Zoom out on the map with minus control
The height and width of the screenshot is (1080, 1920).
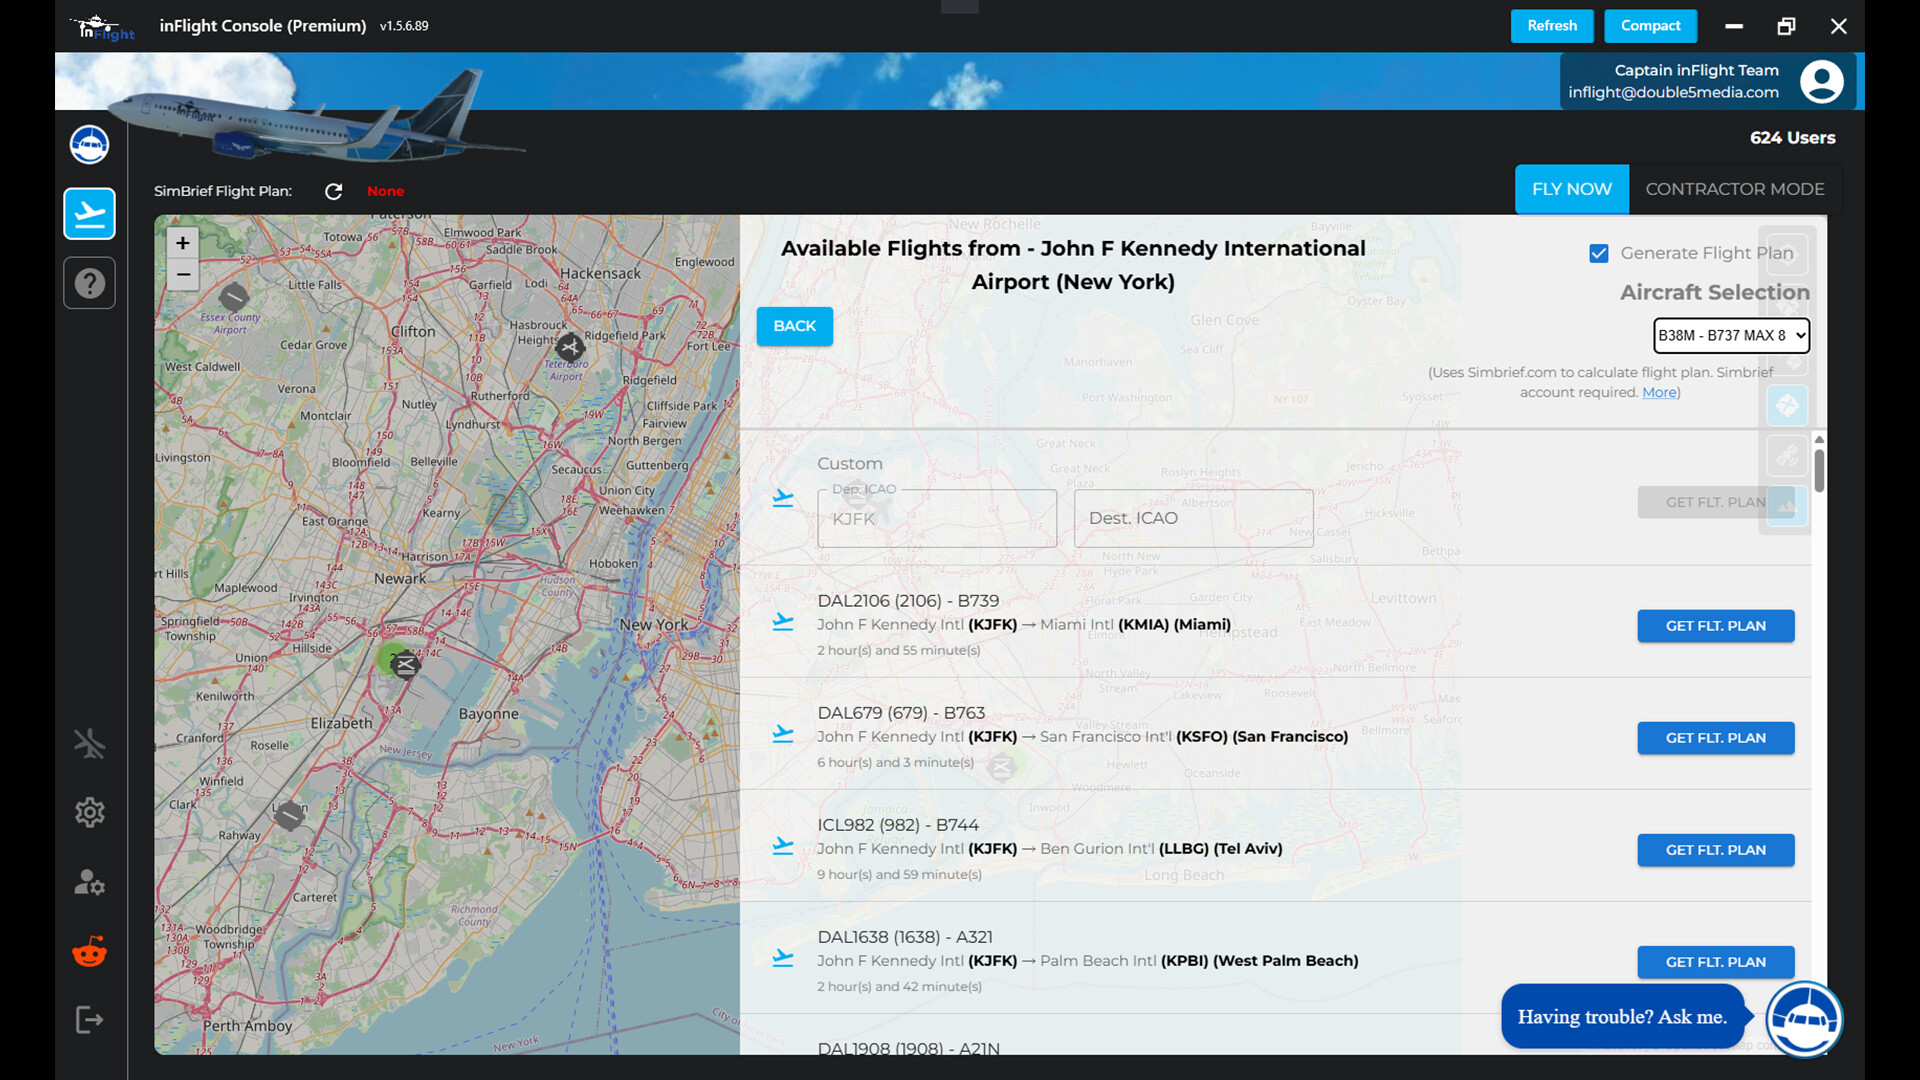click(183, 274)
